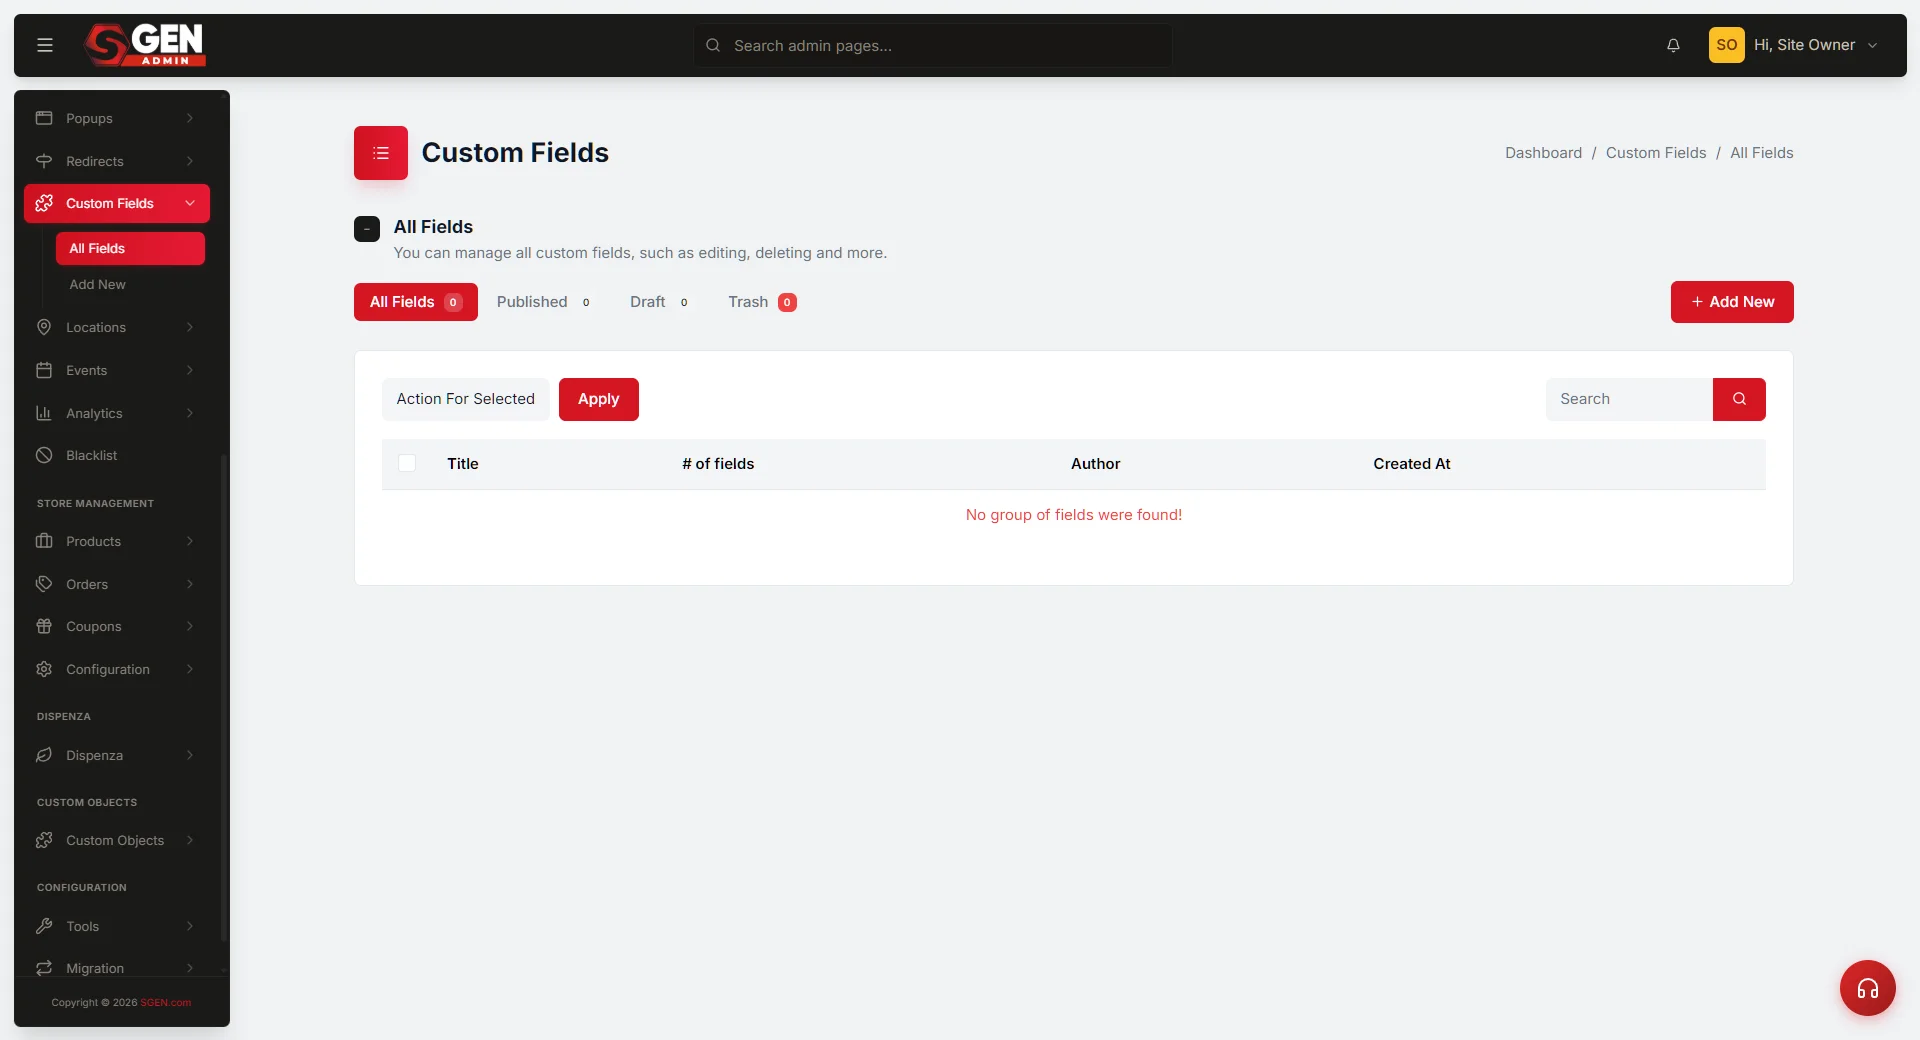Viewport: 1920px width, 1040px height.
Task: Expand the Locations menu chevron
Action: click(190, 327)
